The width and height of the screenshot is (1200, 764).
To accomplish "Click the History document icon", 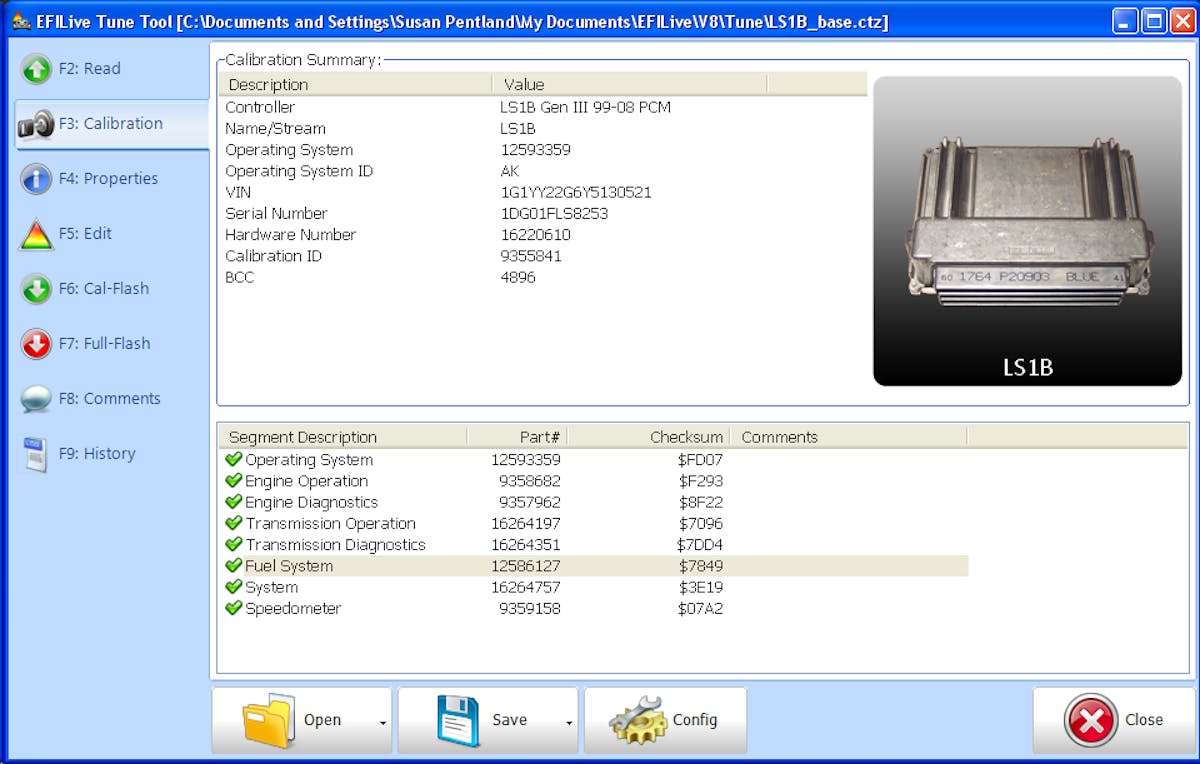I will point(35,454).
